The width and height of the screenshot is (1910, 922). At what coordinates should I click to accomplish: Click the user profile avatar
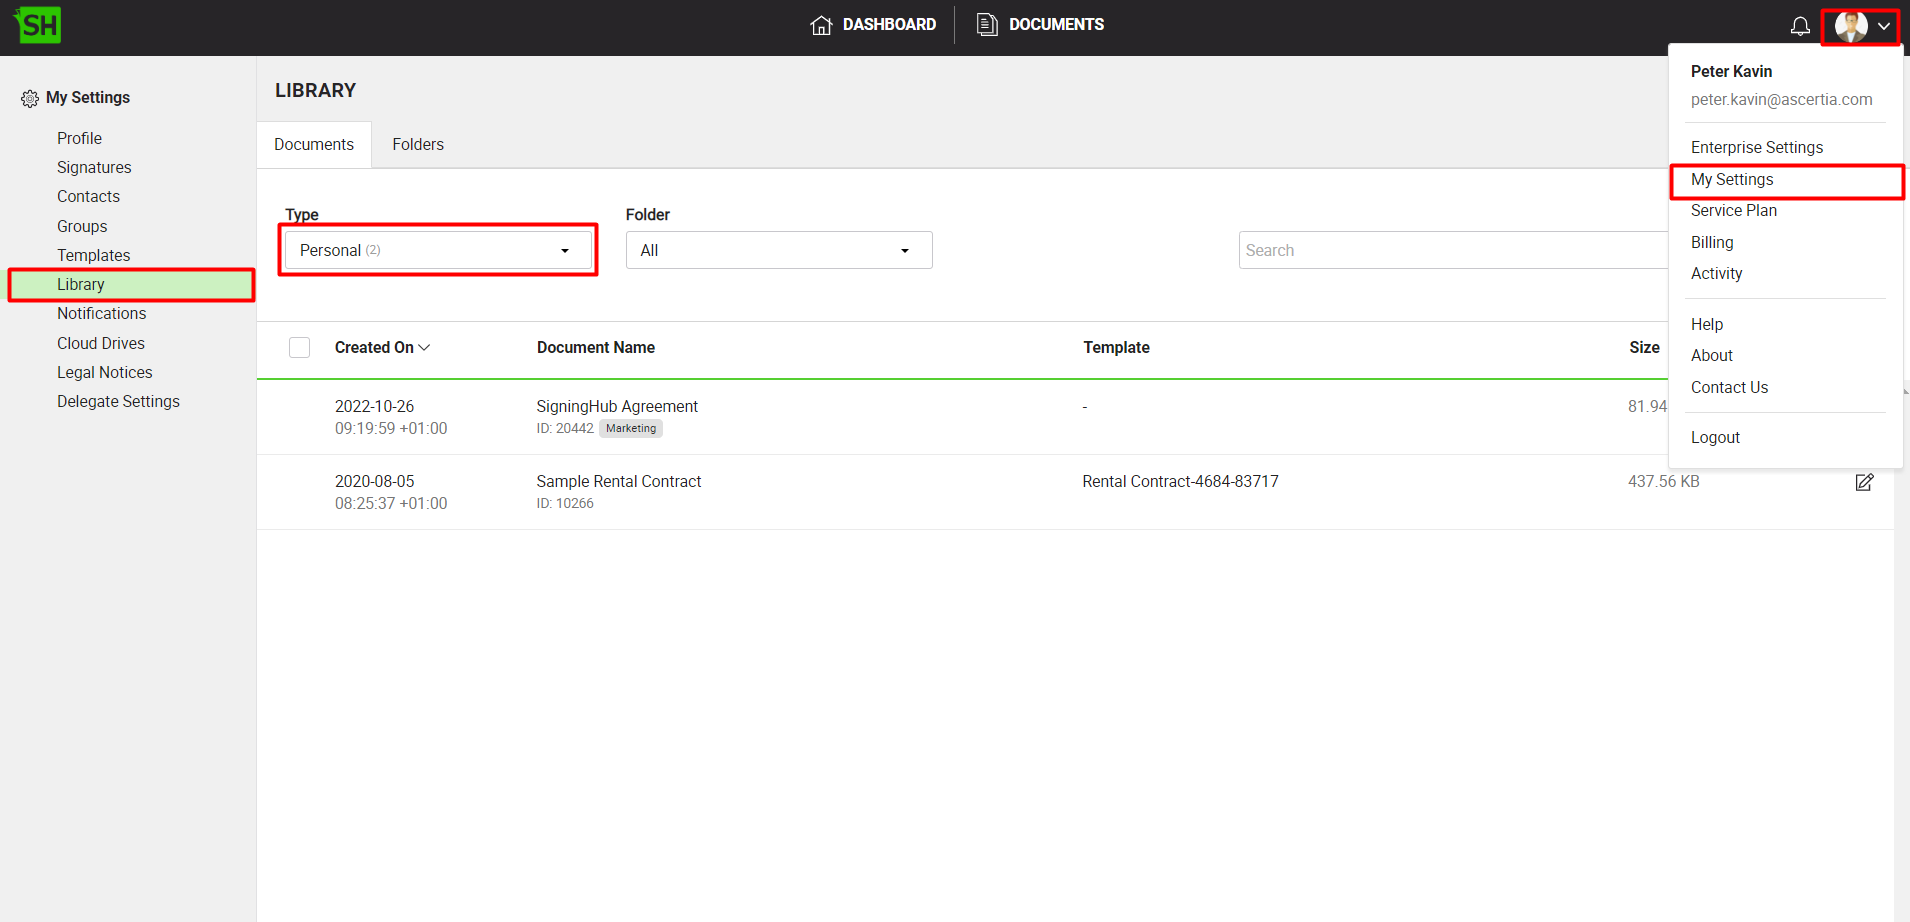[1850, 26]
